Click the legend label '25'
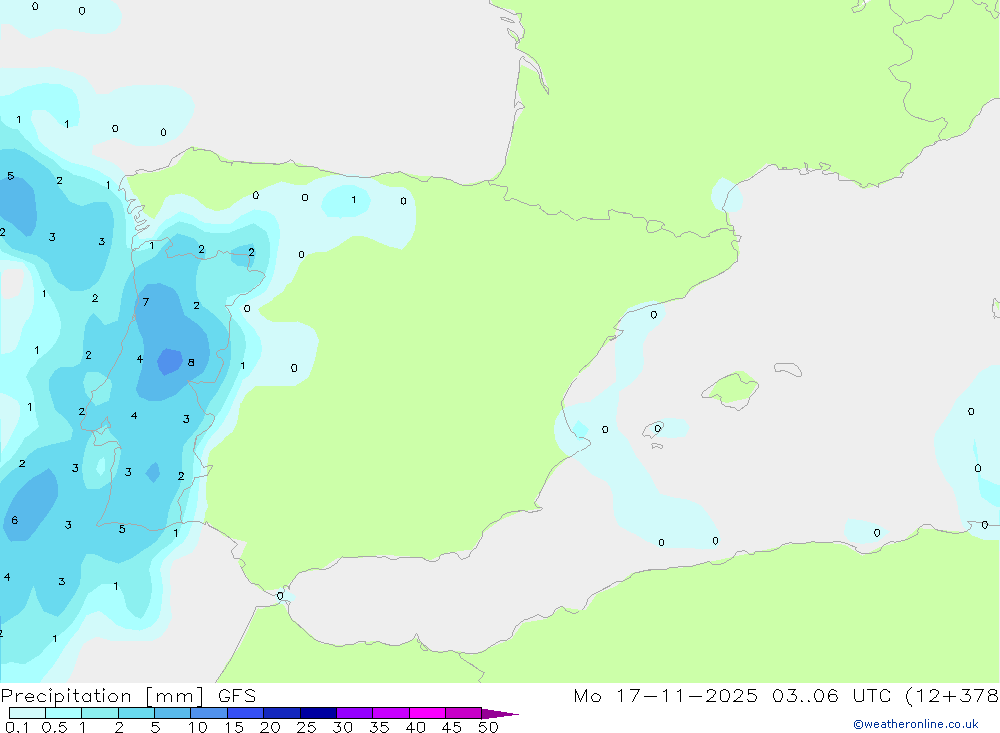 coord(306,727)
